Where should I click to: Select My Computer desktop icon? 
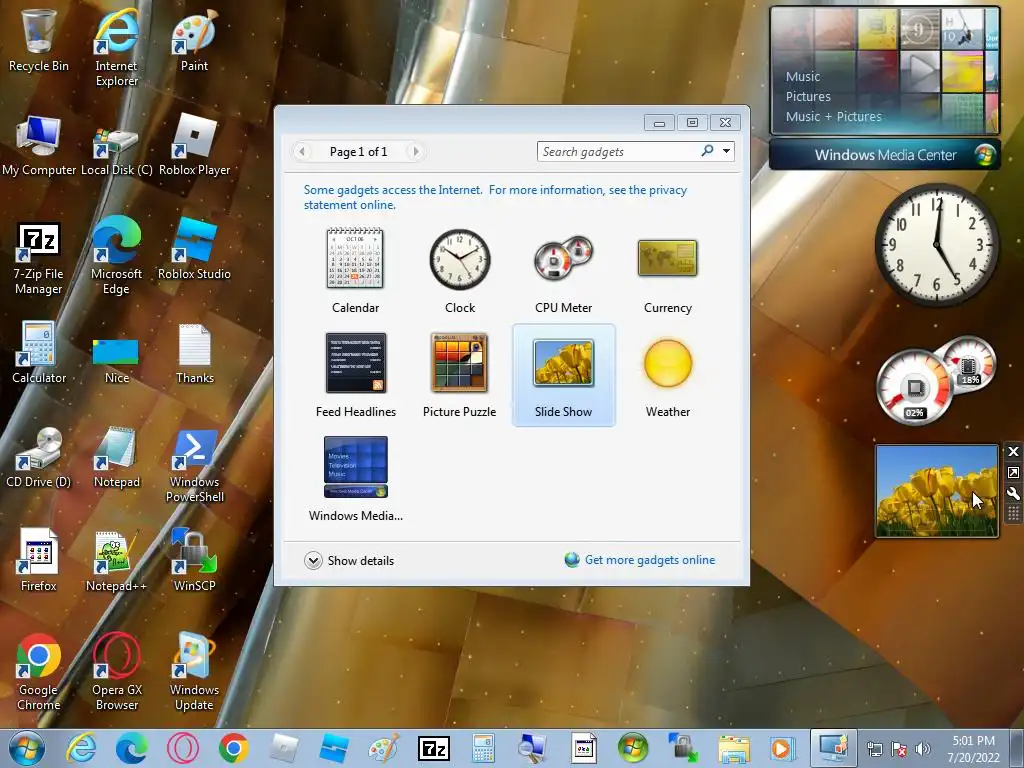[x=39, y=145]
